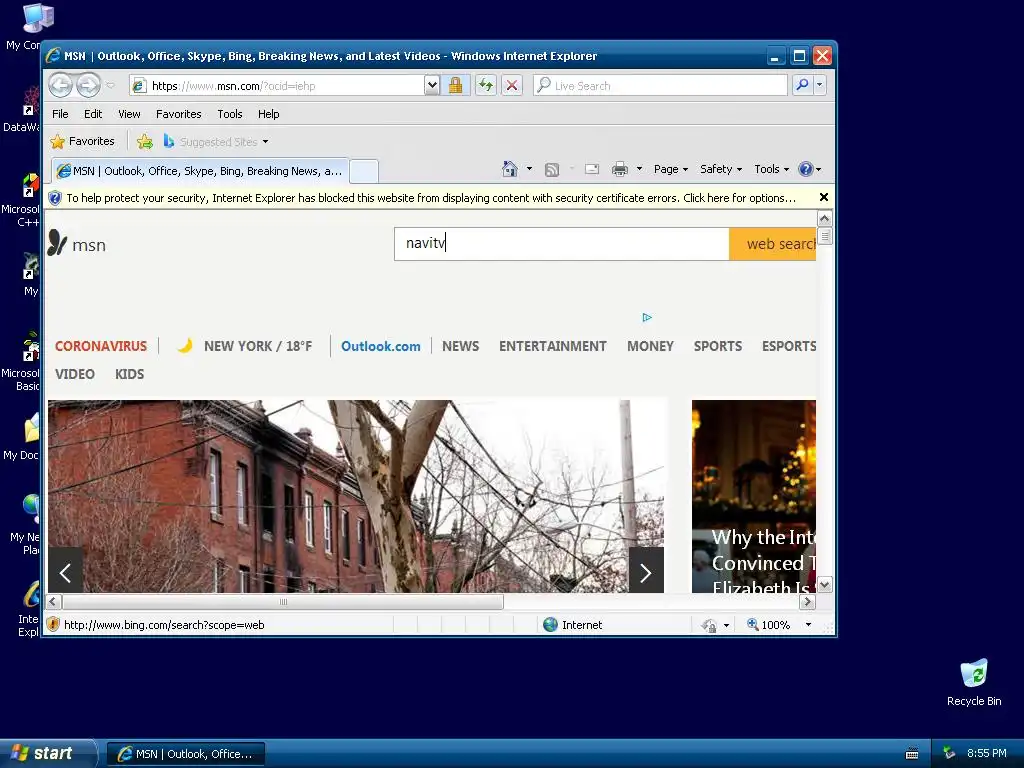Click the information bar shield icon
This screenshot has width=1024, height=768.
pos(55,198)
